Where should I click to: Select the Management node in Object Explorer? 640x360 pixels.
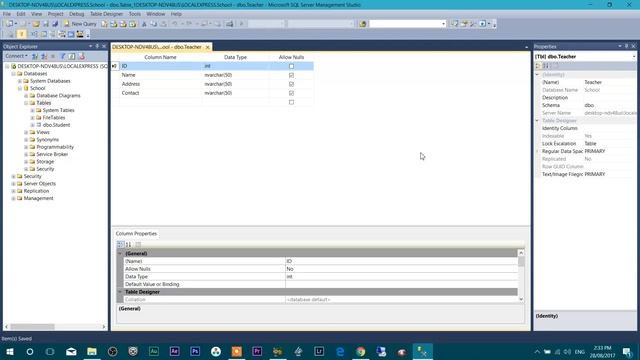38,198
